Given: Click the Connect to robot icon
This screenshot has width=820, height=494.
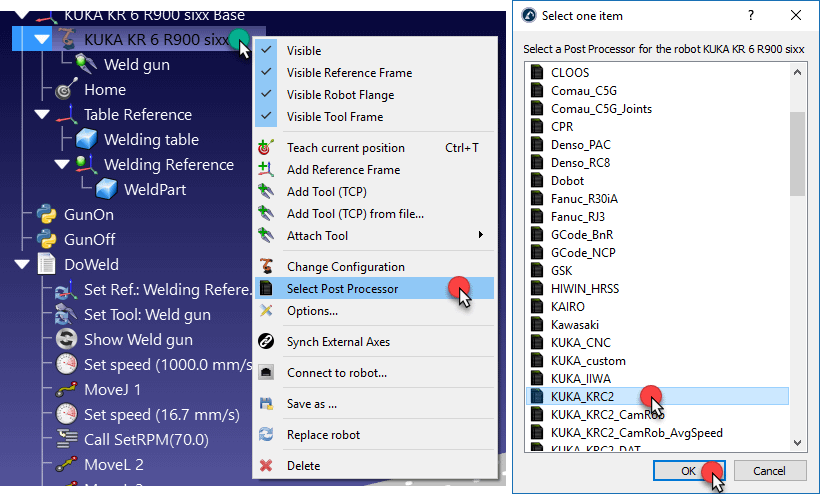Looking at the screenshot, I should click(266, 372).
